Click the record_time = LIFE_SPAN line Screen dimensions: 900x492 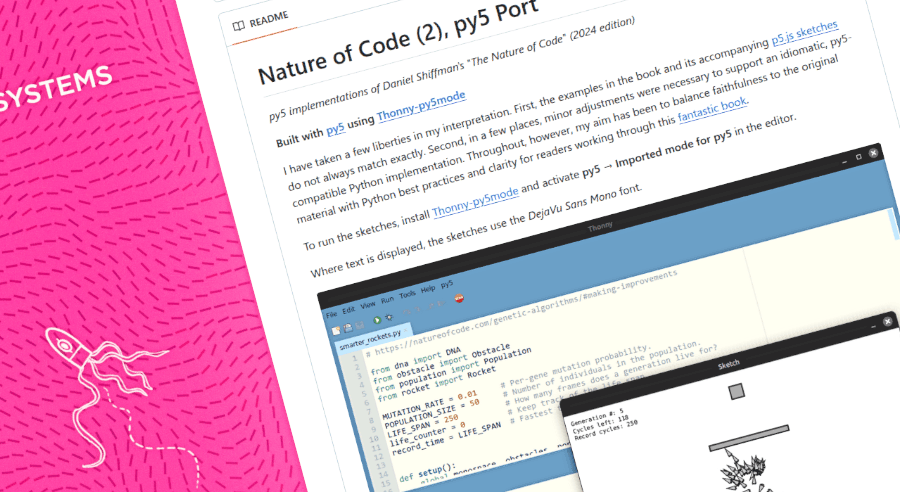[x=447, y=439]
